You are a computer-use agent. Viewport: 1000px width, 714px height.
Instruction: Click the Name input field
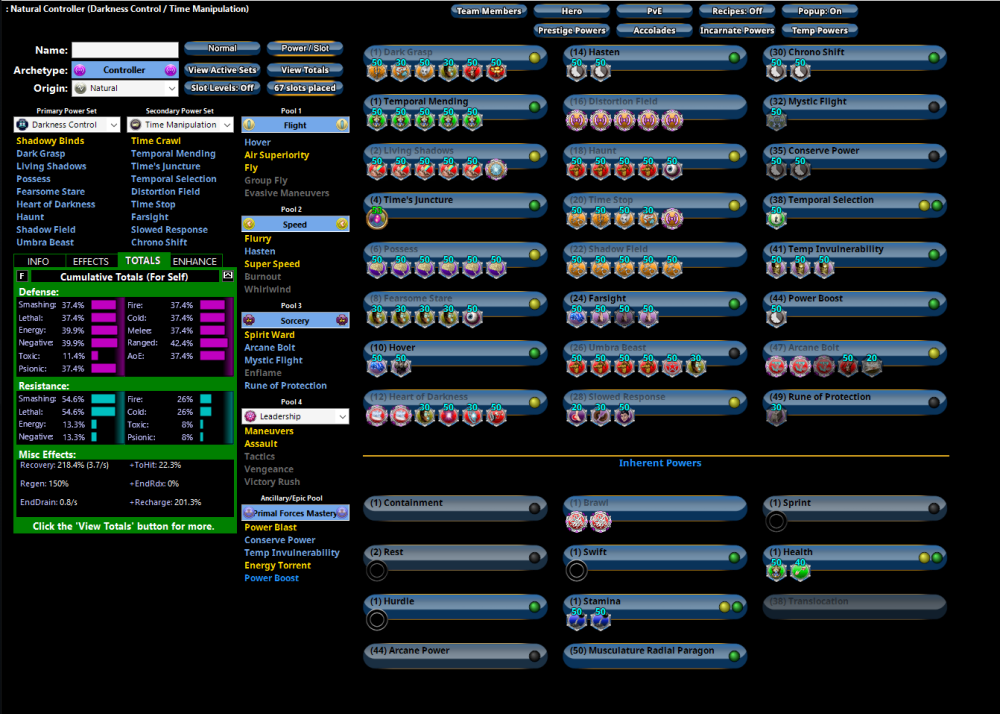[x=125, y=50]
